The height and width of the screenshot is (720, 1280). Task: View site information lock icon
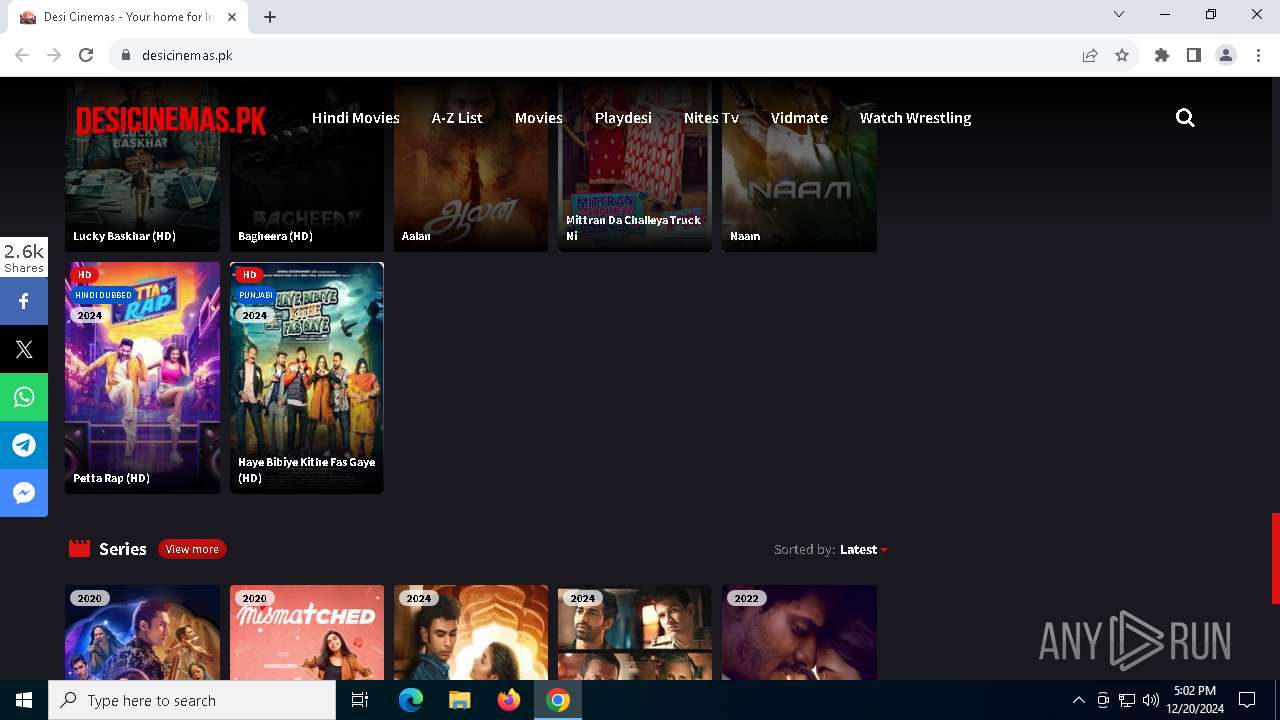(x=126, y=55)
